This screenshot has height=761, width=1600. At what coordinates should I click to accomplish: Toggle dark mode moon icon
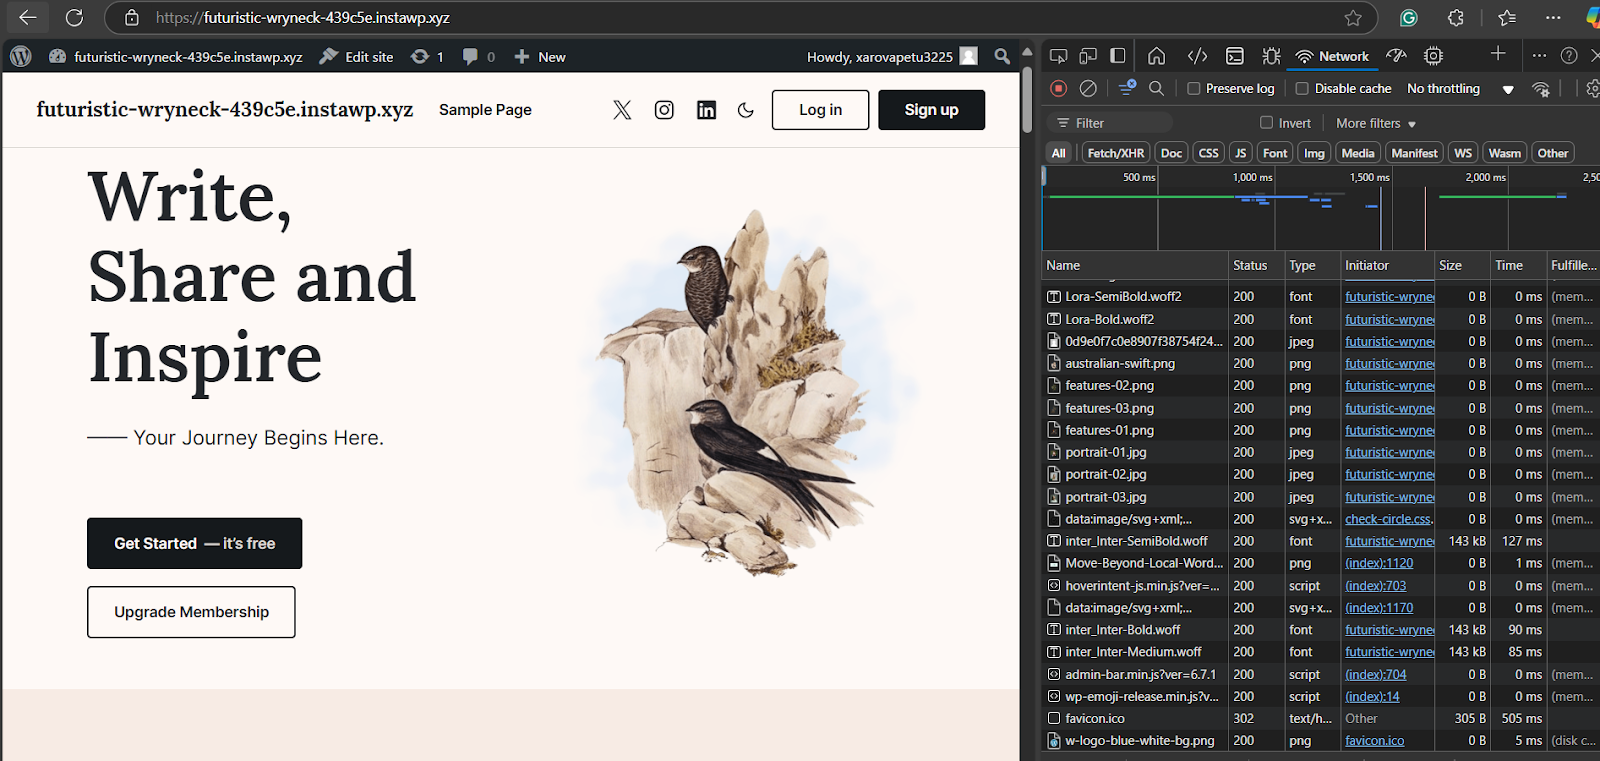pyautogui.click(x=746, y=110)
